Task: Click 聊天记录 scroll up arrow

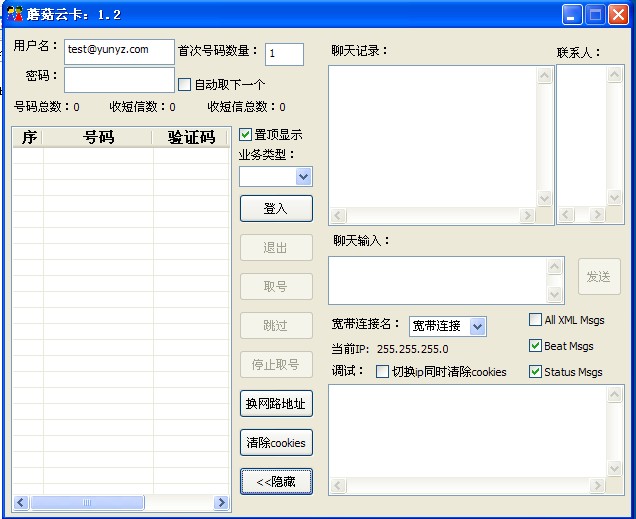Action: pos(544,75)
